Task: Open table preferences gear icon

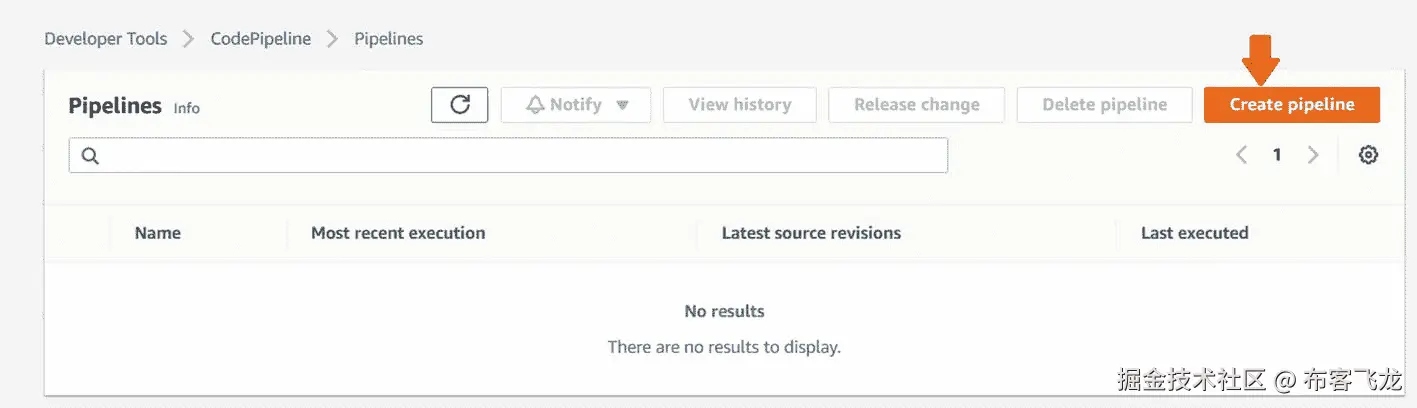Action: coord(1368,155)
